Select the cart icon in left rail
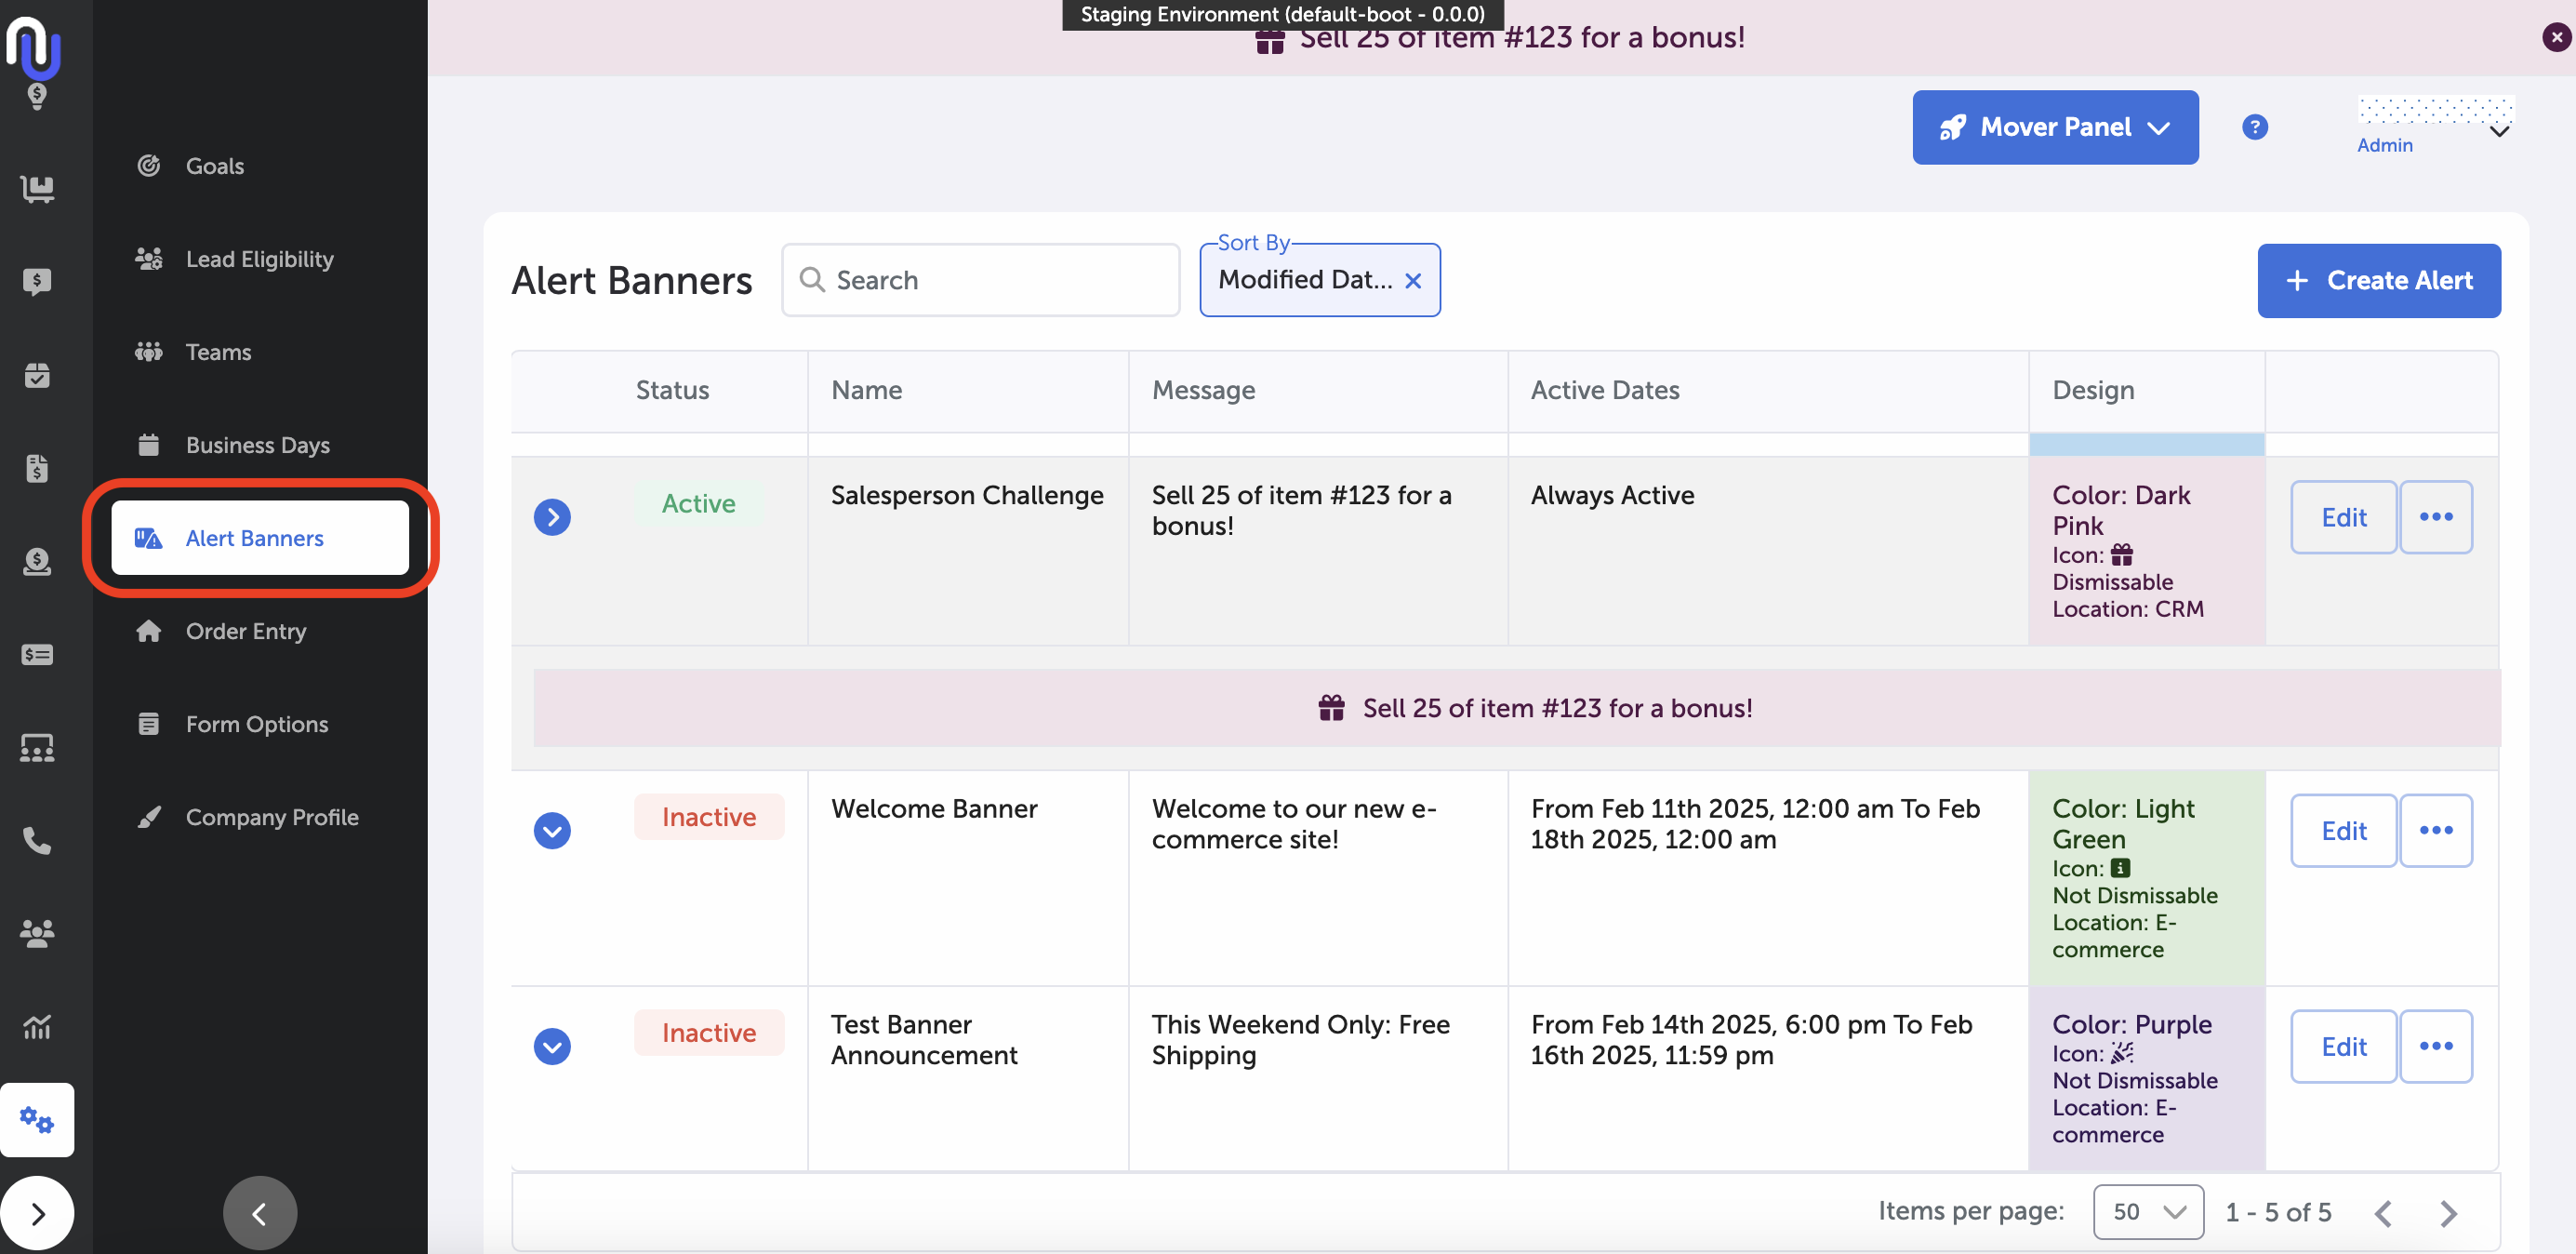This screenshot has width=2576, height=1254. pyautogui.click(x=37, y=188)
